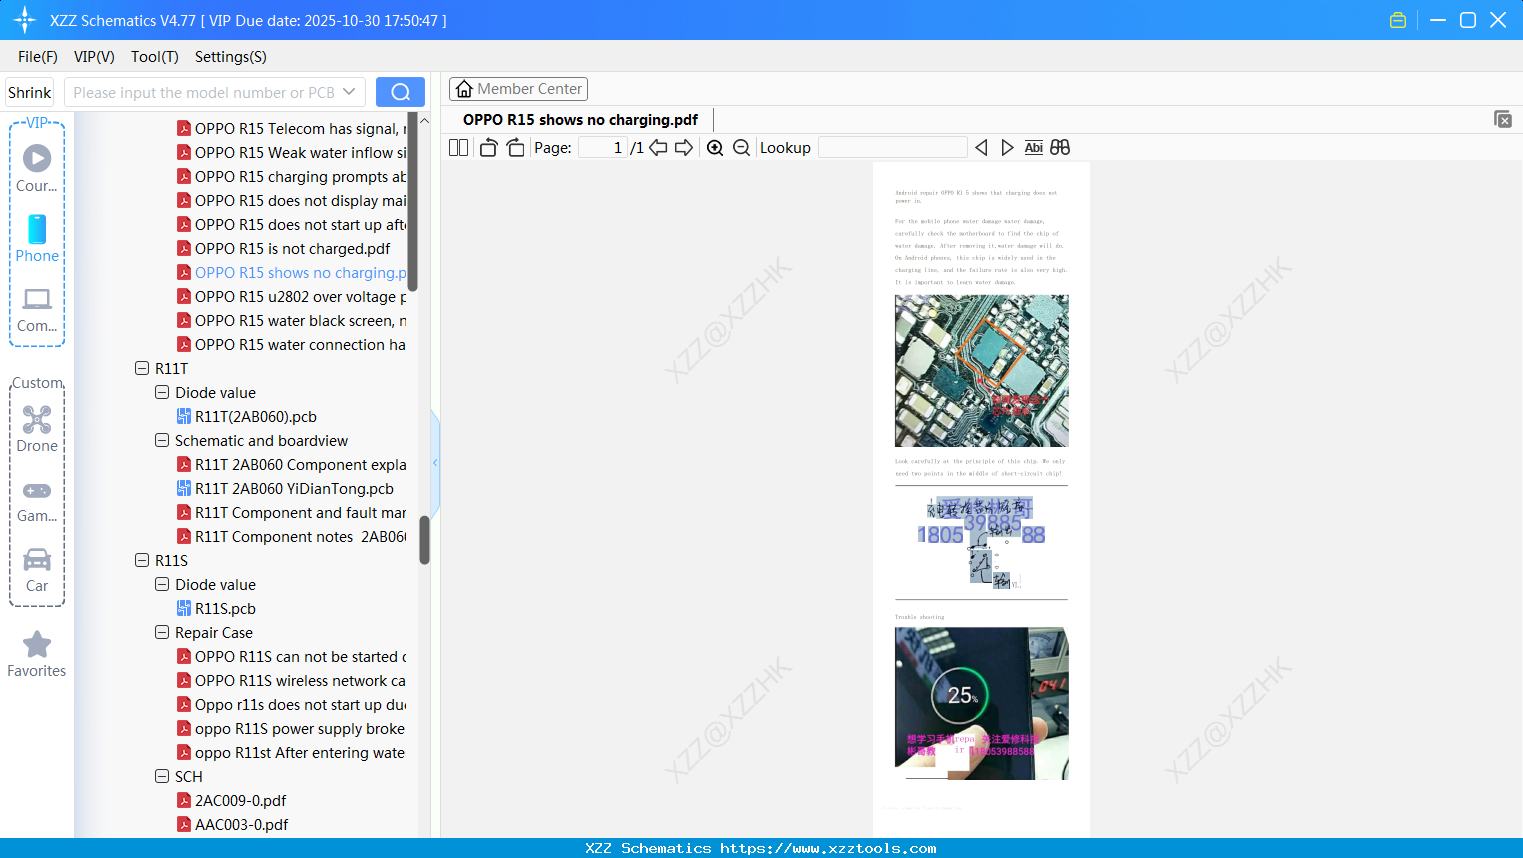Viewport: 1523px width, 858px height.
Task: Close the open PDF tab panel icon
Action: point(1502,119)
